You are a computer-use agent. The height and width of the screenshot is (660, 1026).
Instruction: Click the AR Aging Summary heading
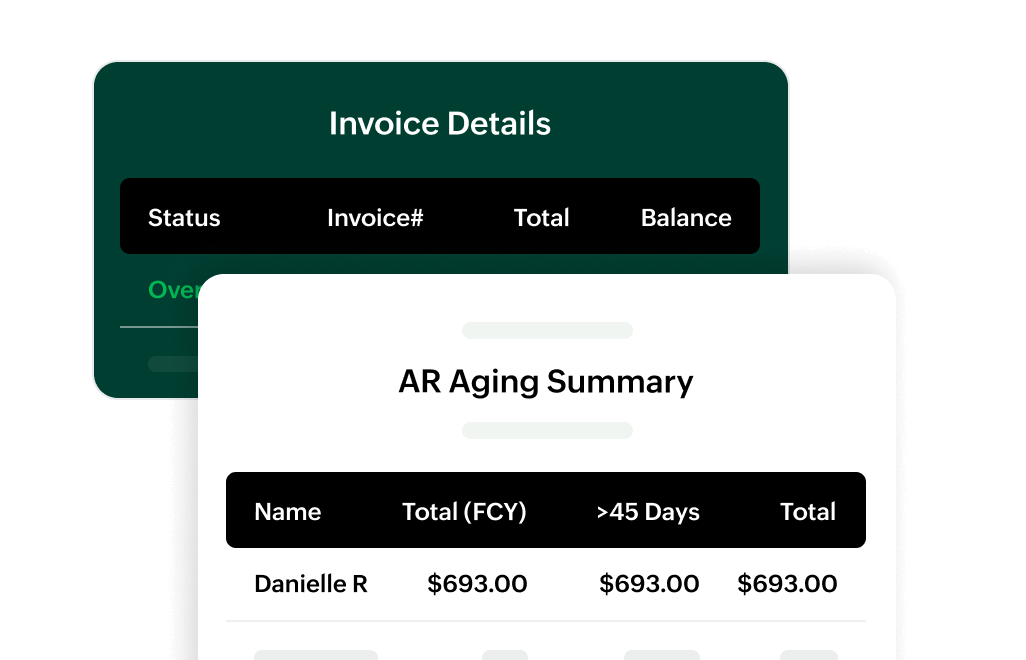coord(546,382)
